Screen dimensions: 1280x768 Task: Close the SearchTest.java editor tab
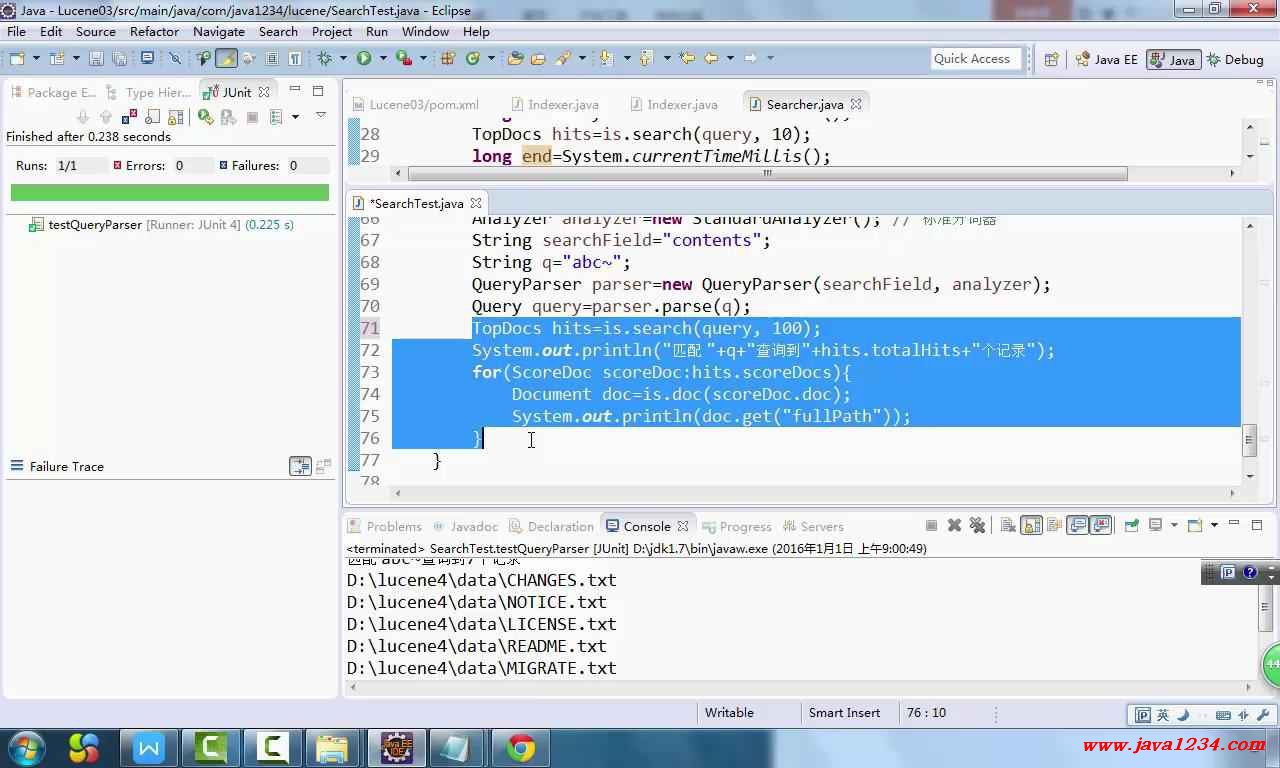(476, 203)
